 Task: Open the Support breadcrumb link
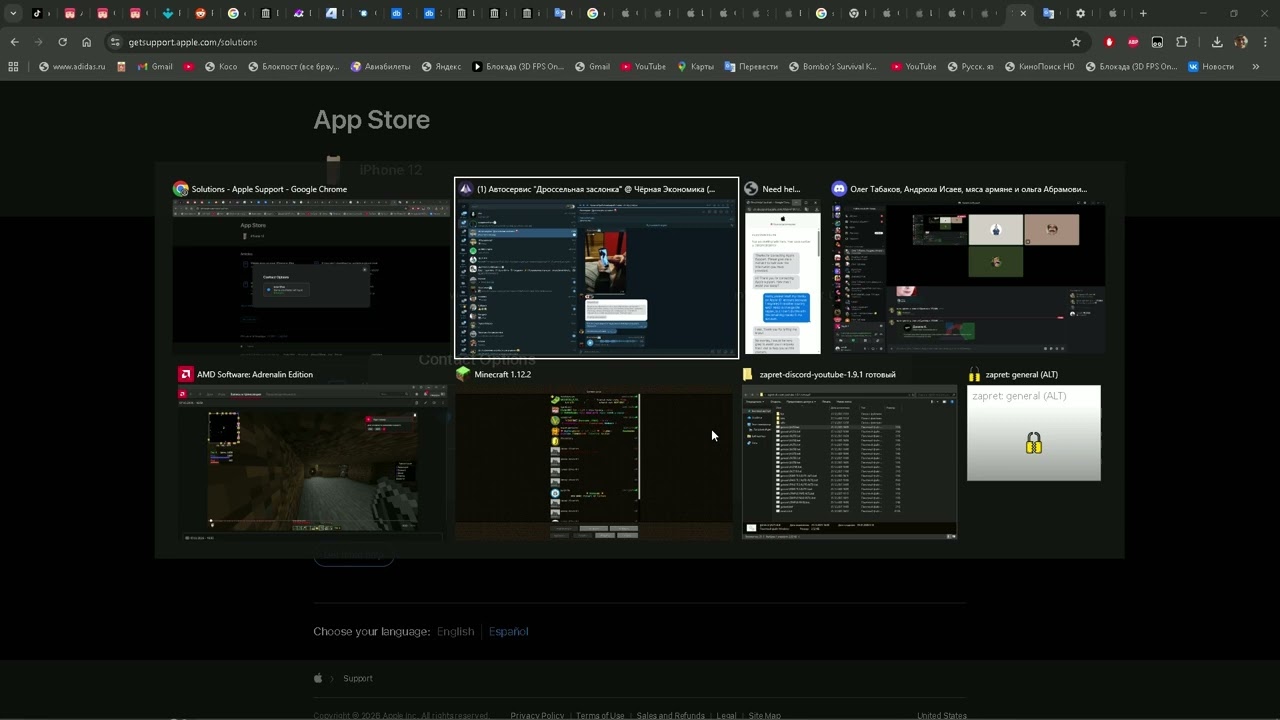click(x=358, y=678)
